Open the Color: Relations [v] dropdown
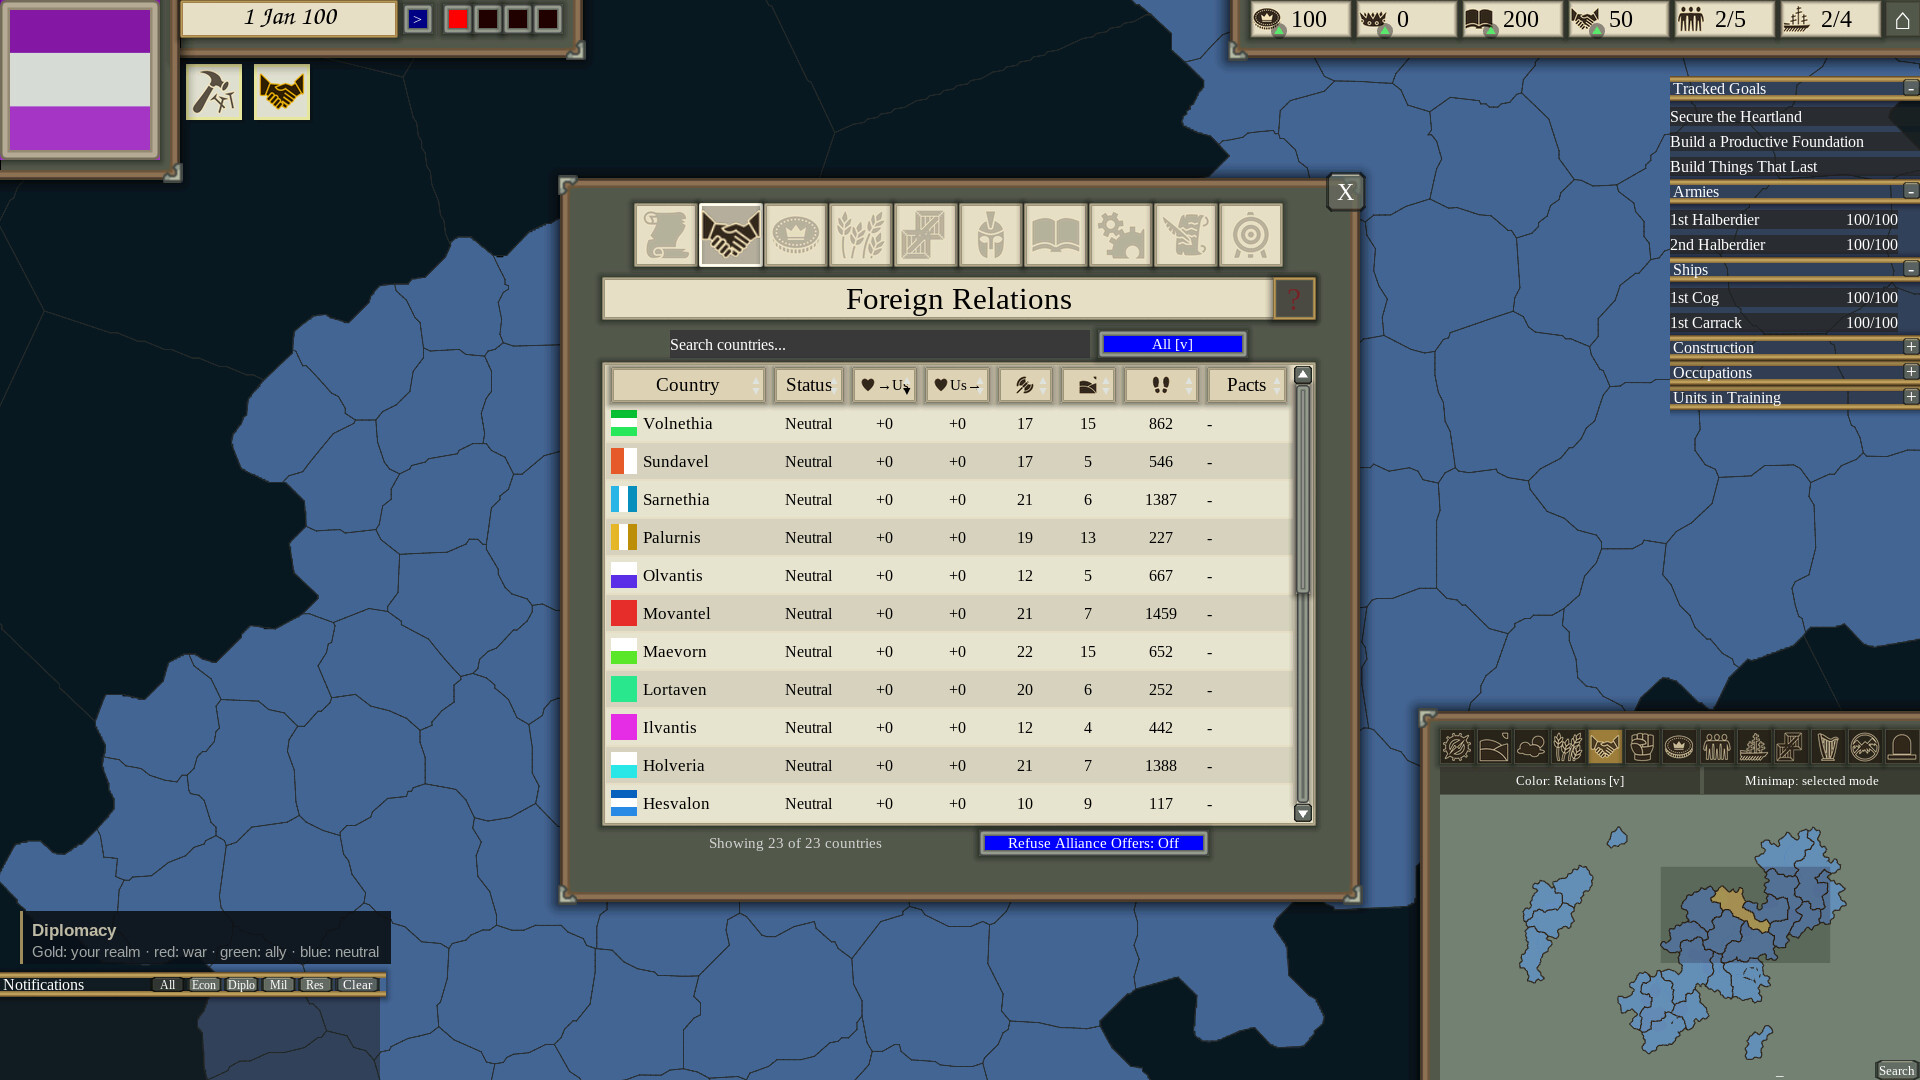This screenshot has width=1920, height=1080. [1570, 781]
